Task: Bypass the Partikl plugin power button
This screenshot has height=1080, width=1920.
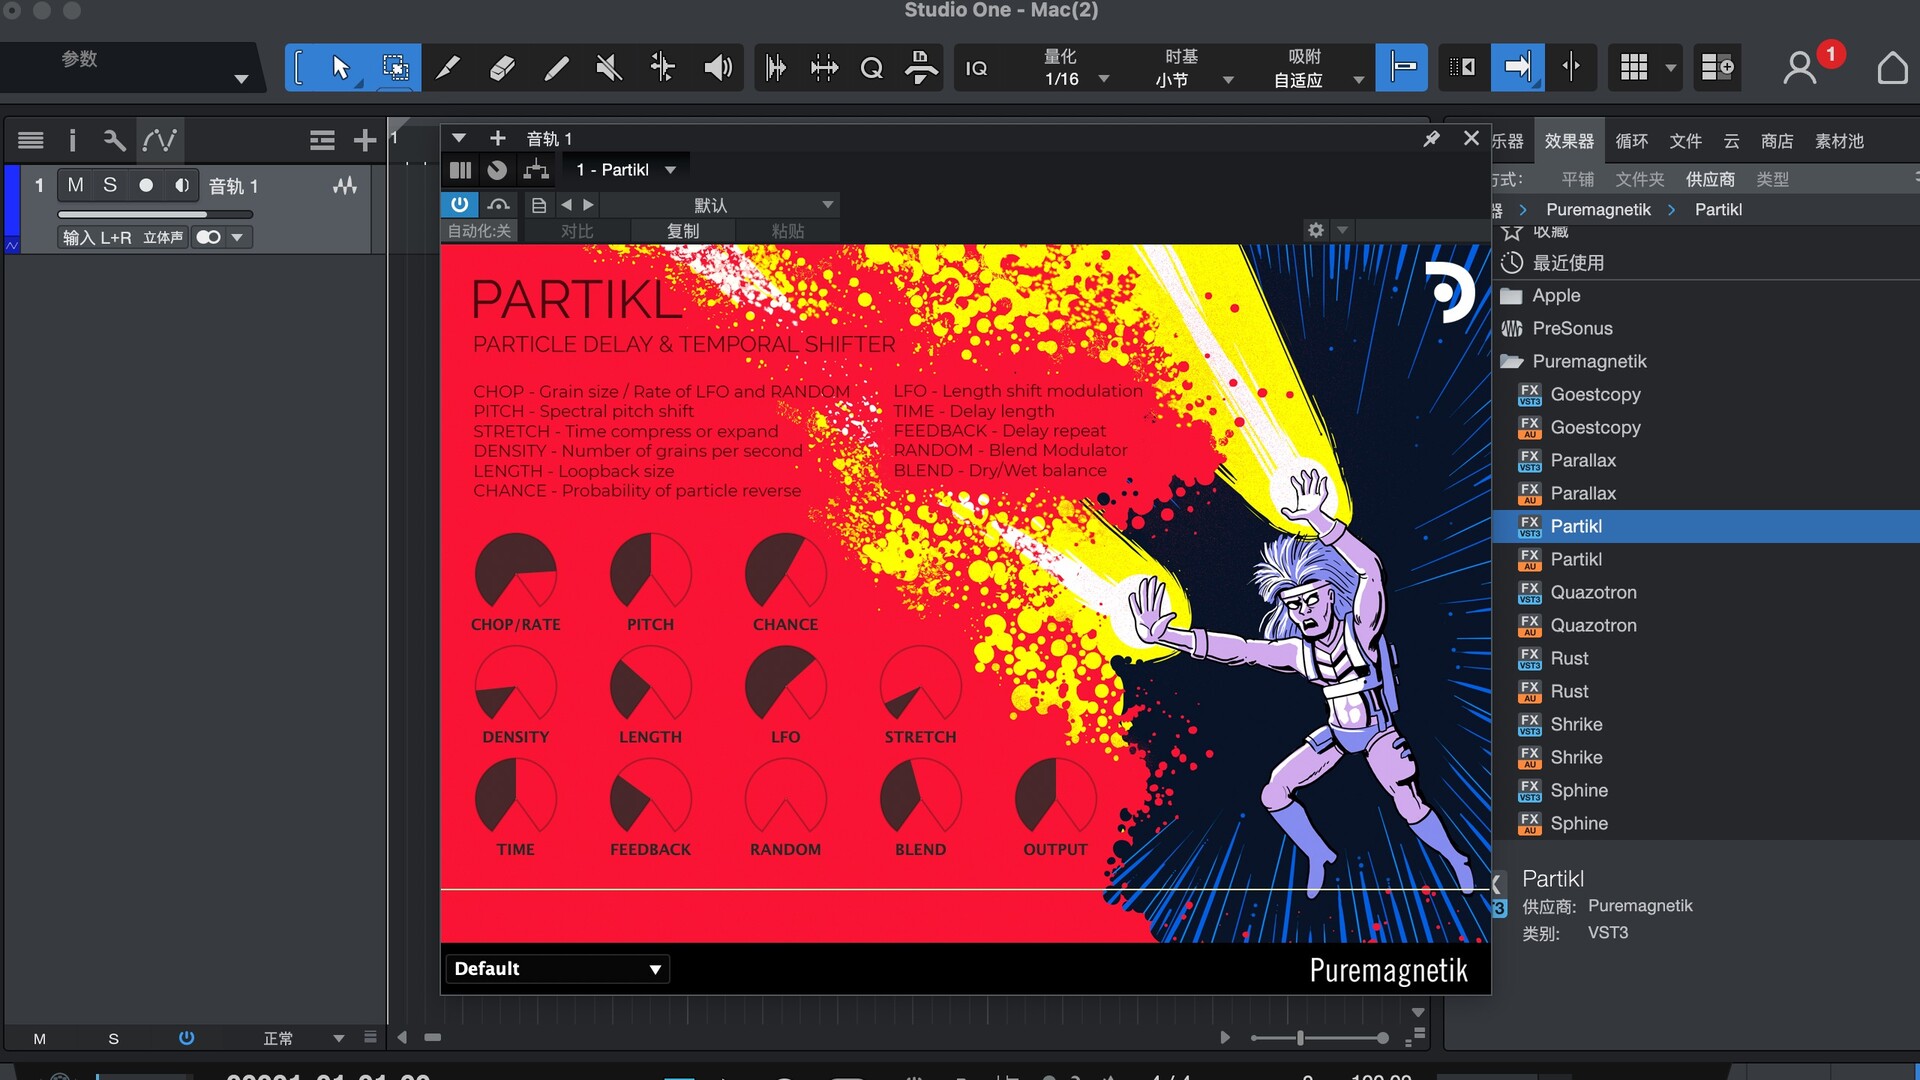Action: [x=459, y=205]
